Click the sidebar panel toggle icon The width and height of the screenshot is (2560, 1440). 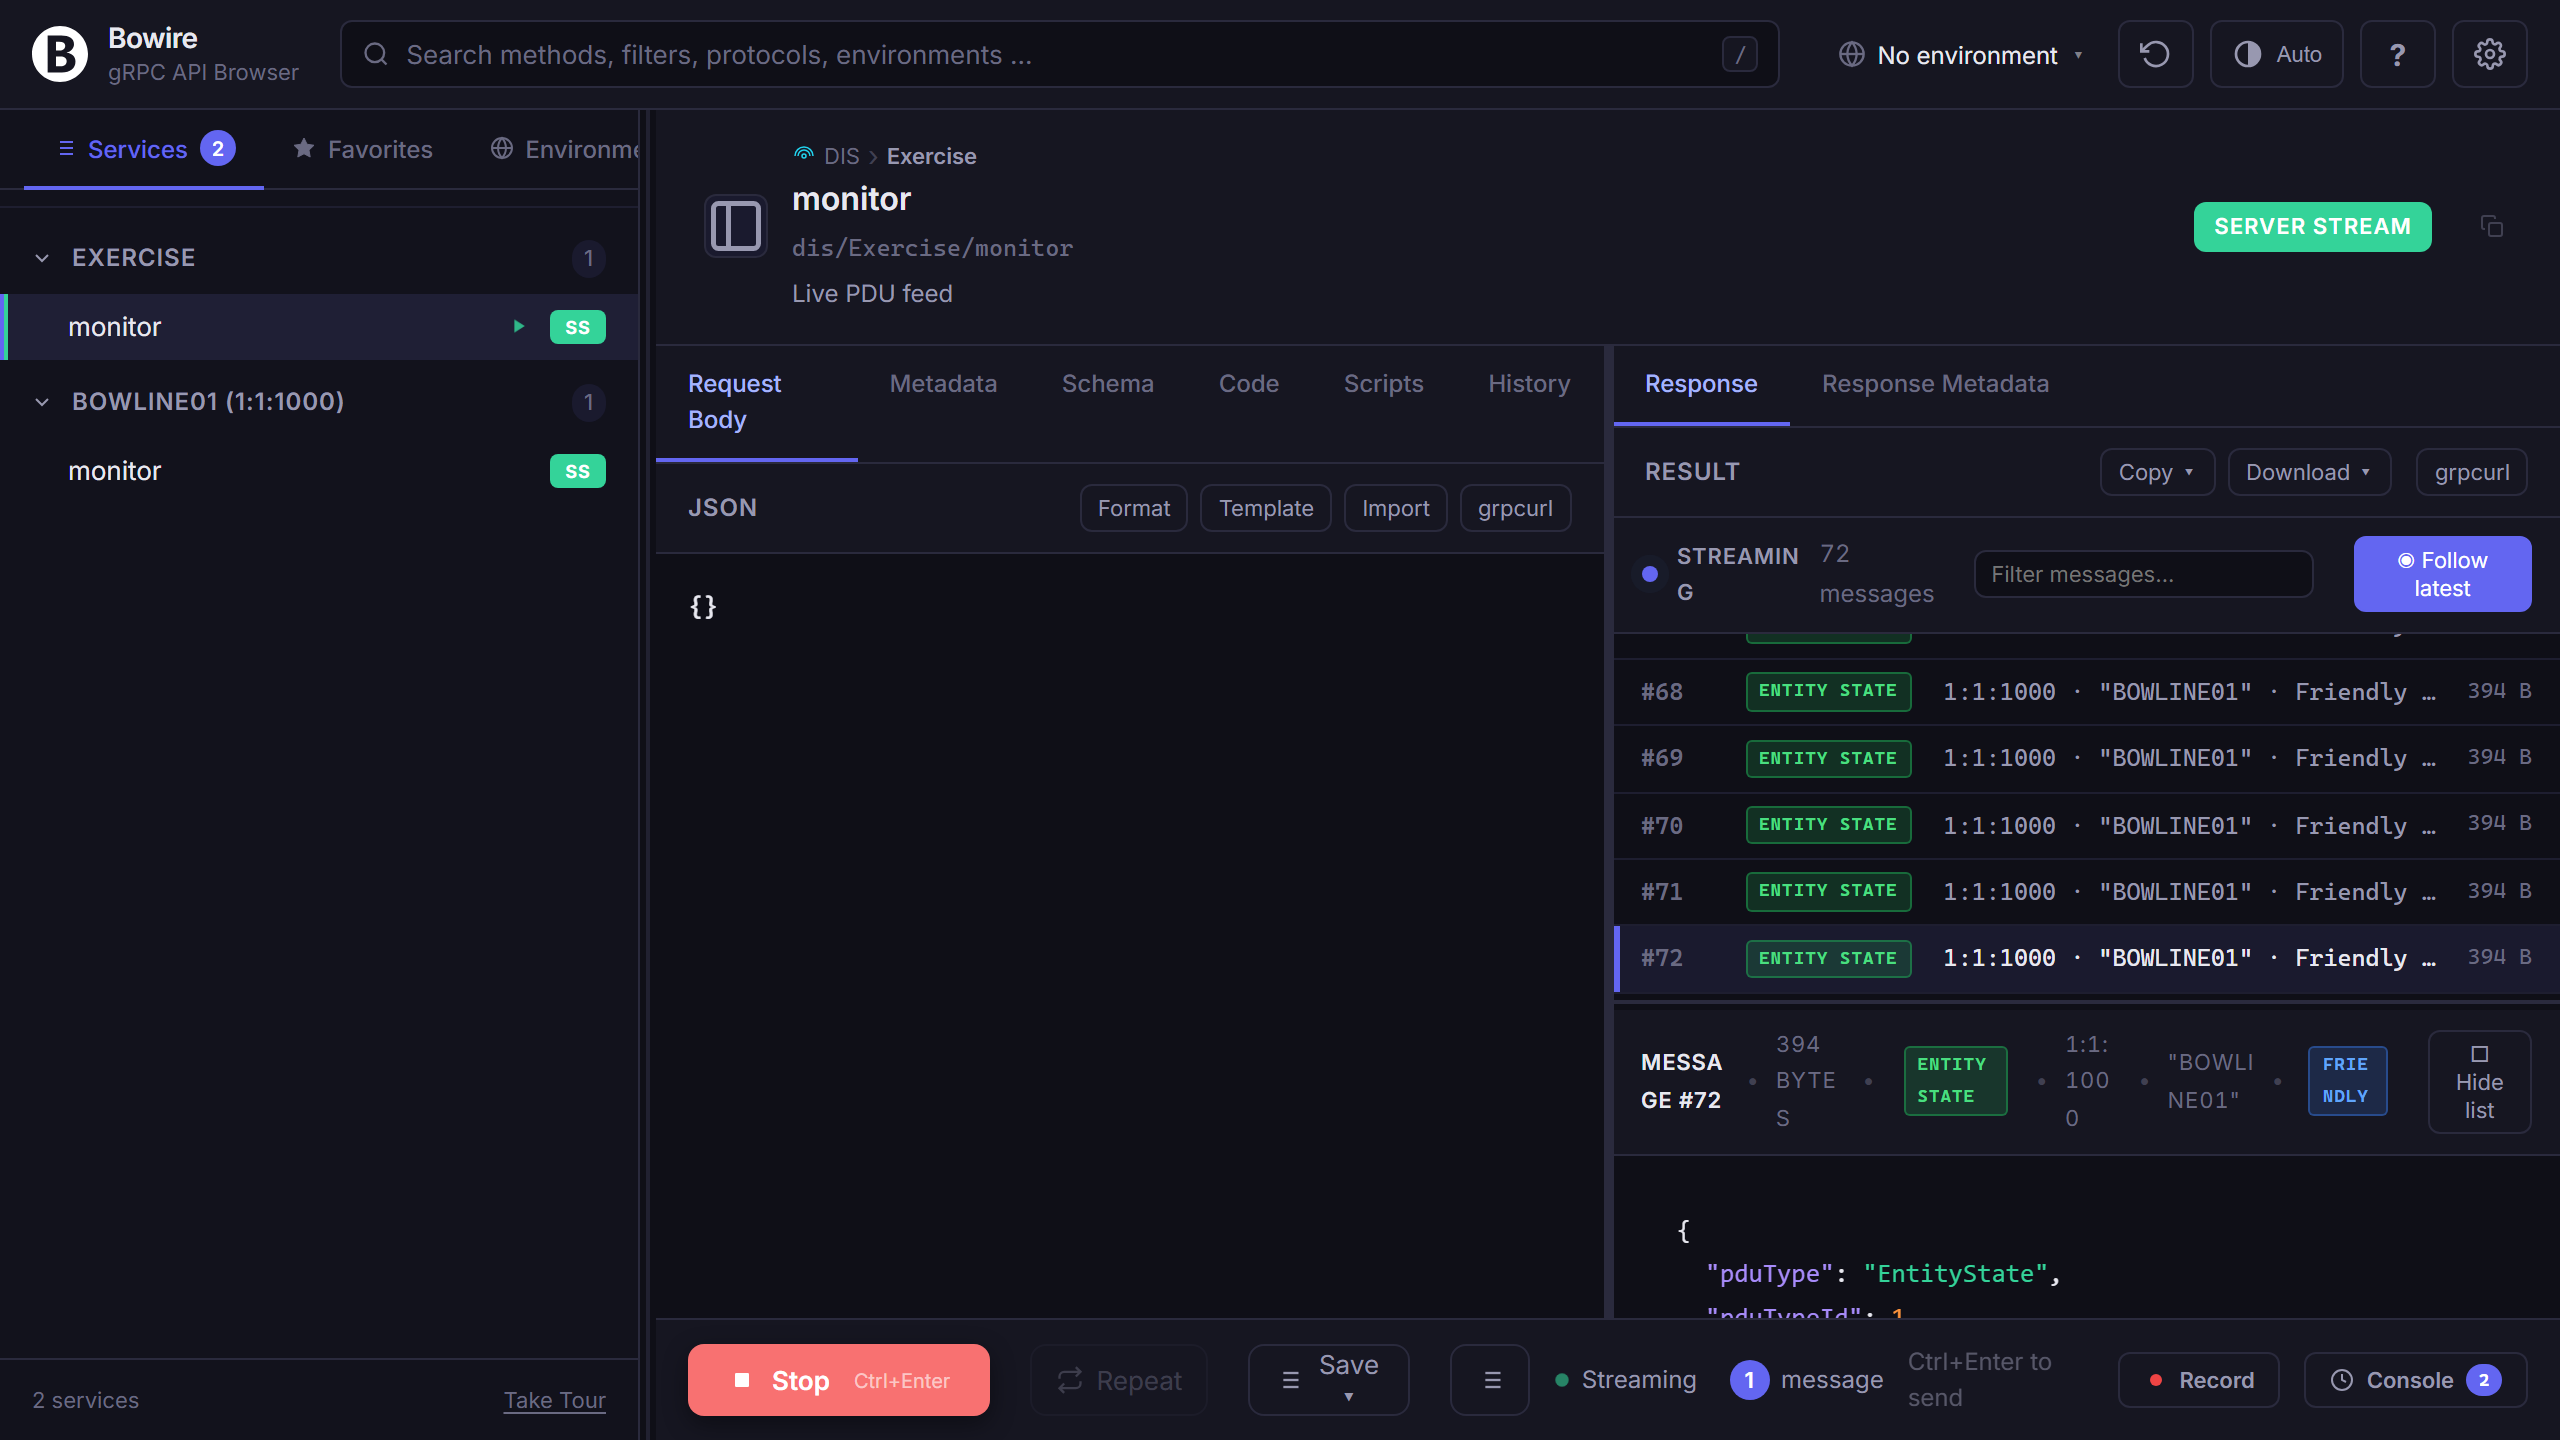[x=736, y=226]
